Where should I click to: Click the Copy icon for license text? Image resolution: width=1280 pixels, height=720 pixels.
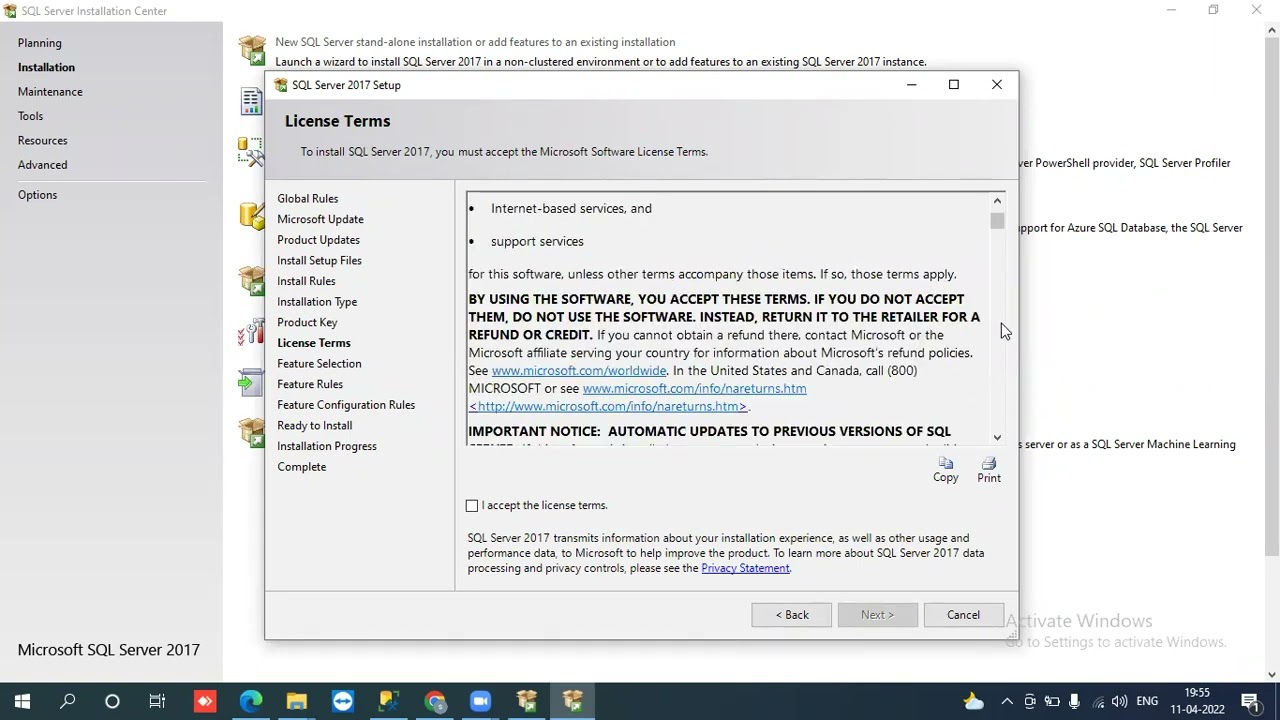click(x=945, y=469)
